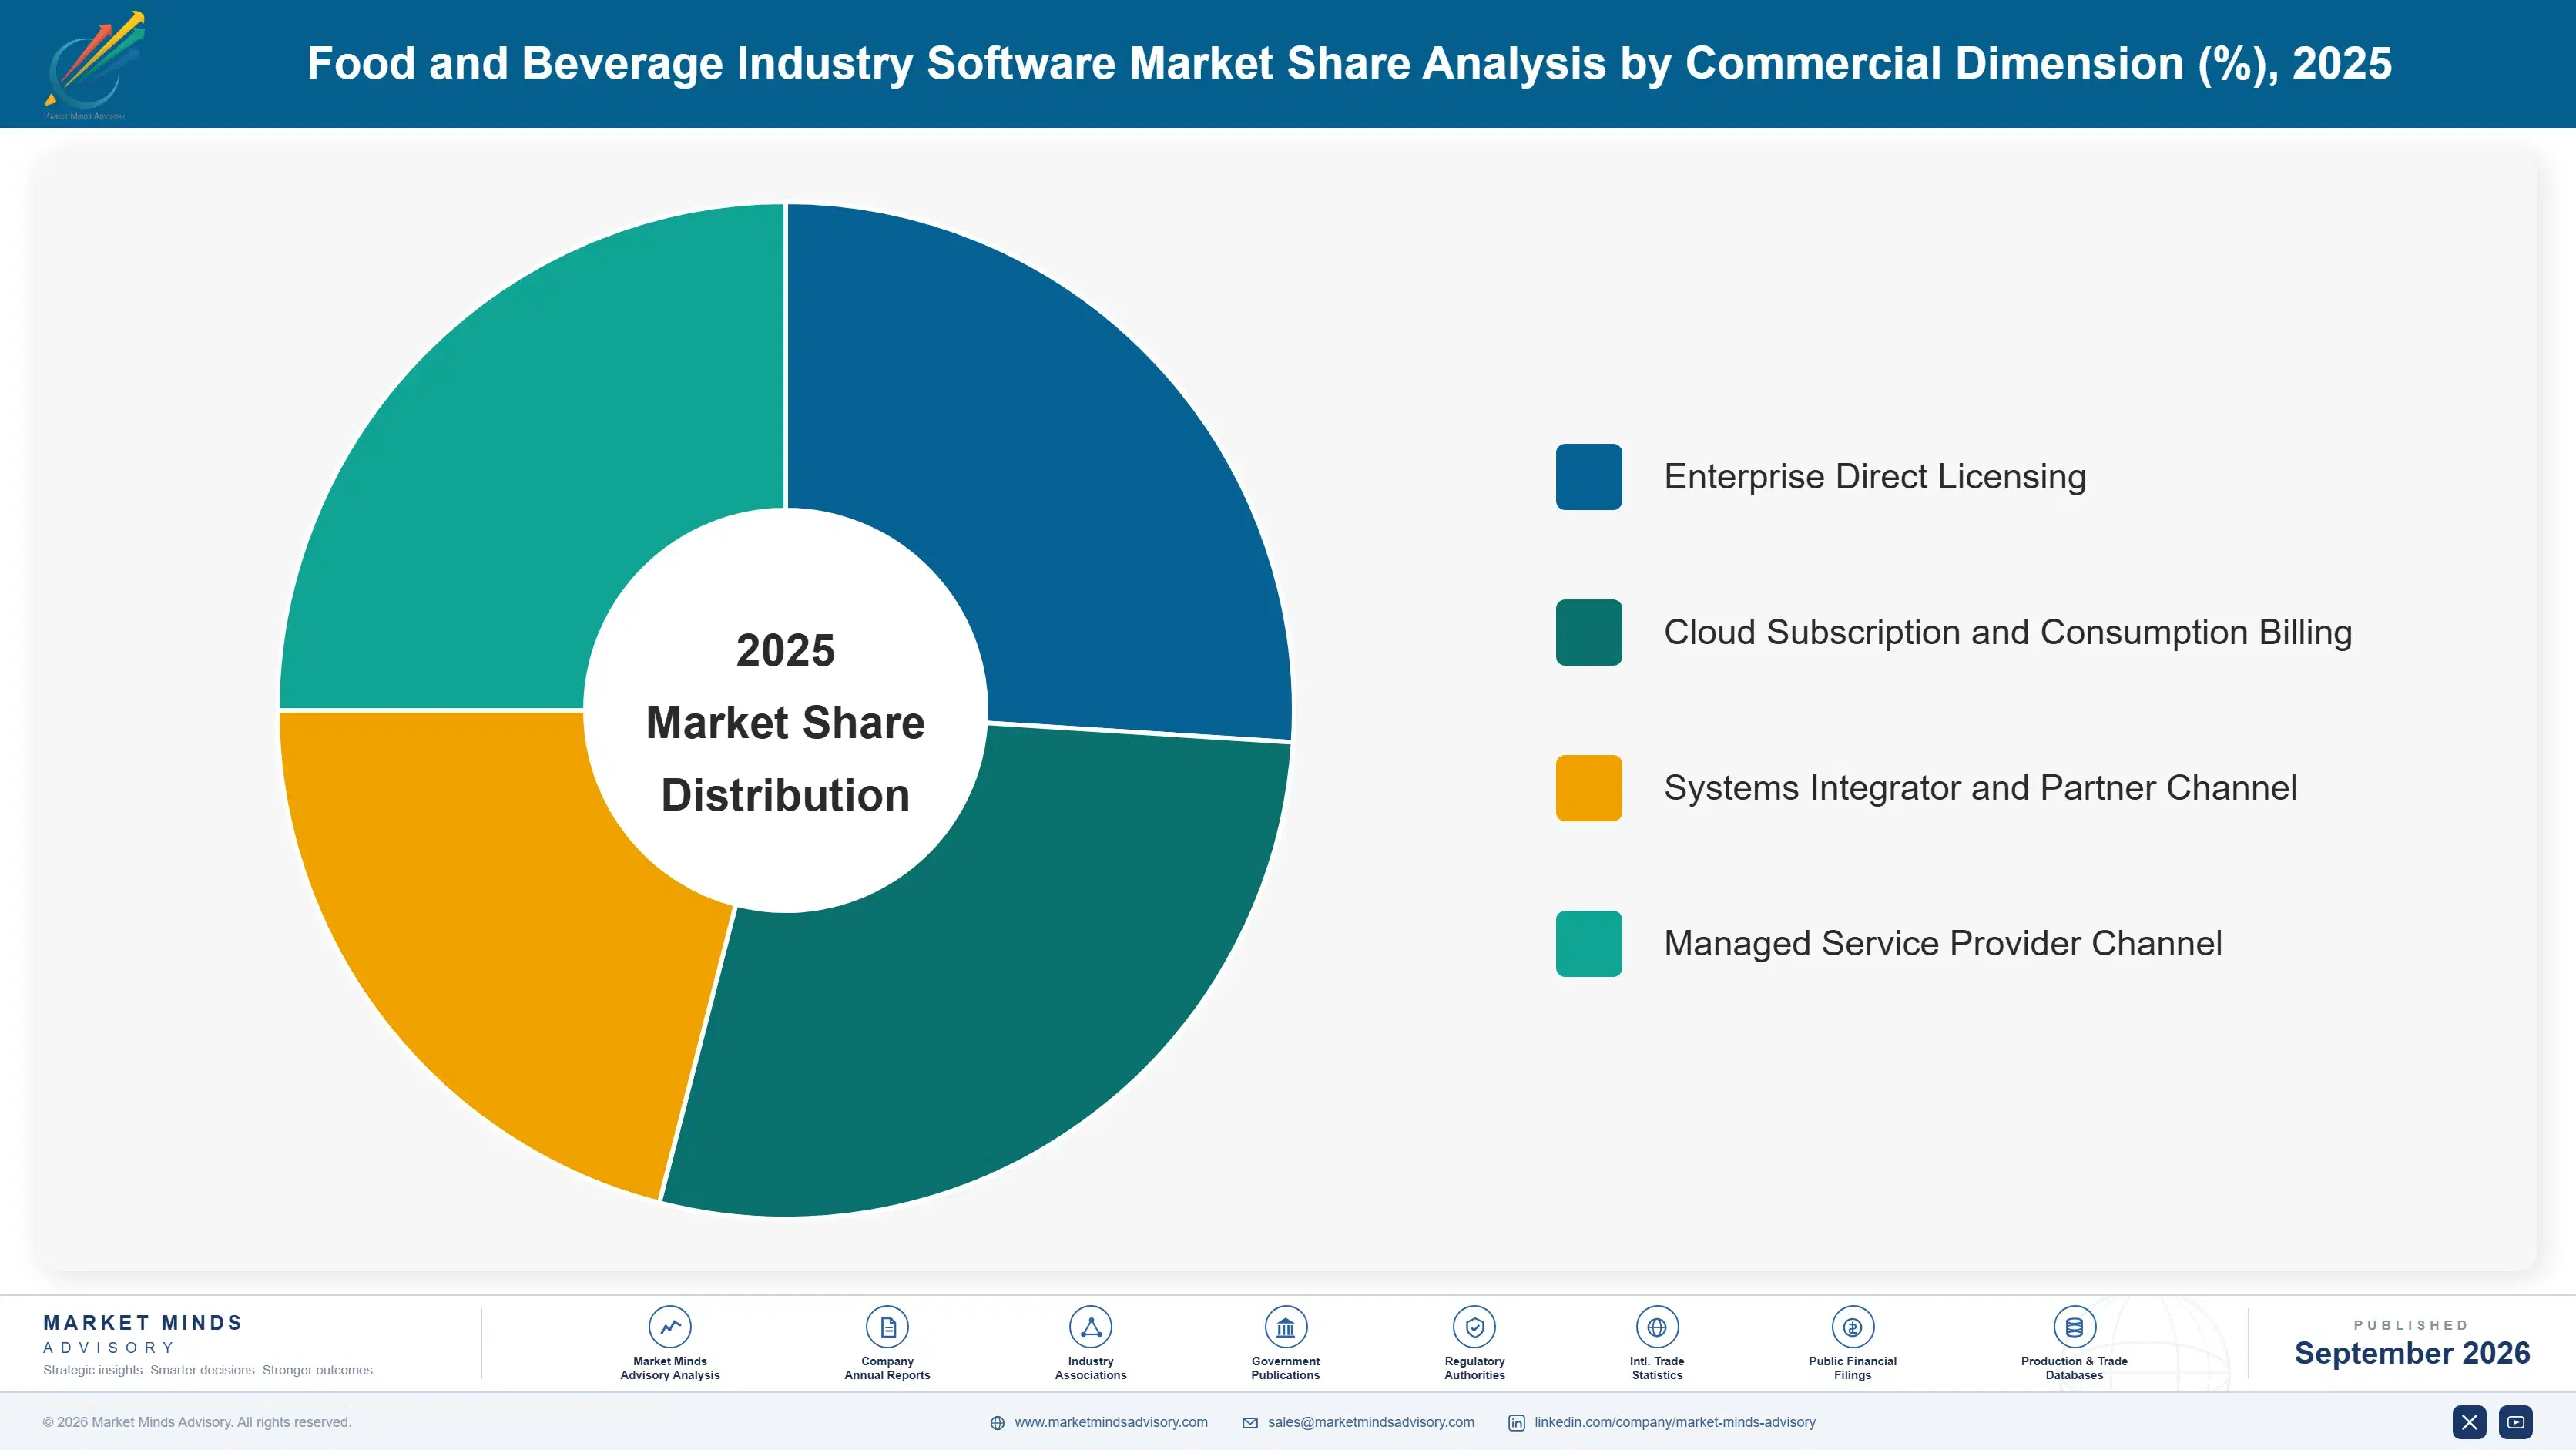The image size is (2576, 1450).
Task: Click the Market Minds Advisory Analysis chart icon
Action: [669, 1327]
